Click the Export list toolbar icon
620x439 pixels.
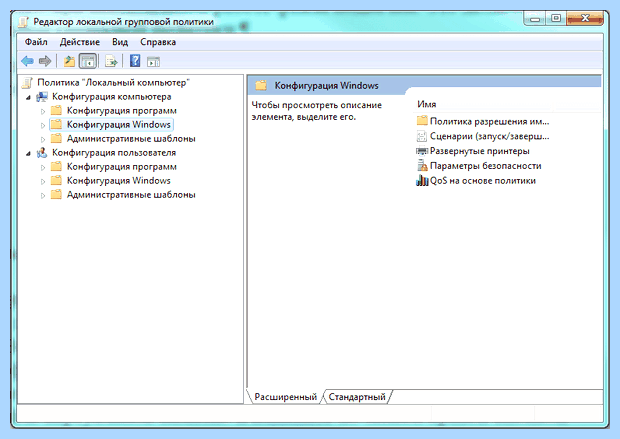(111, 61)
